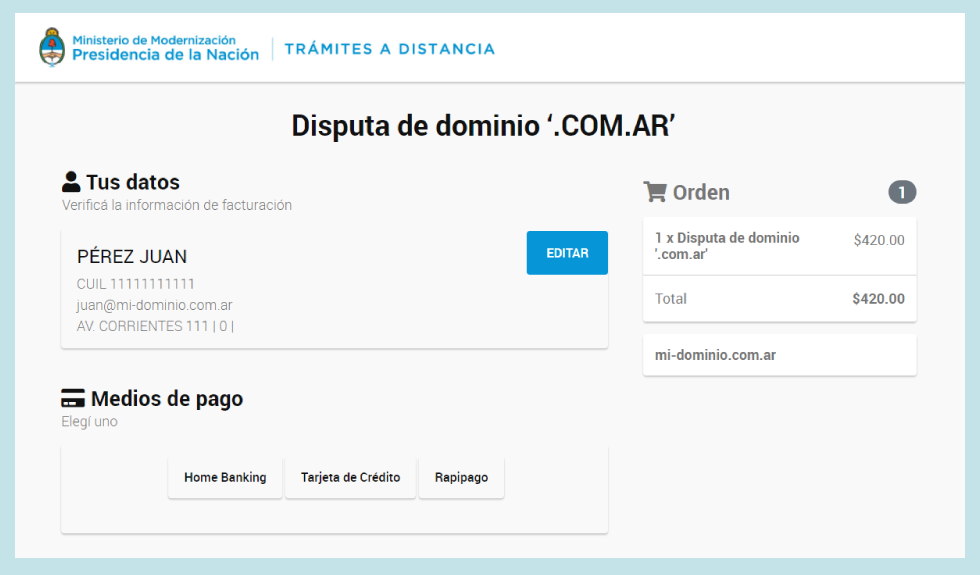Click the CUIL number in billing data
The image size is (980, 575).
[136, 284]
